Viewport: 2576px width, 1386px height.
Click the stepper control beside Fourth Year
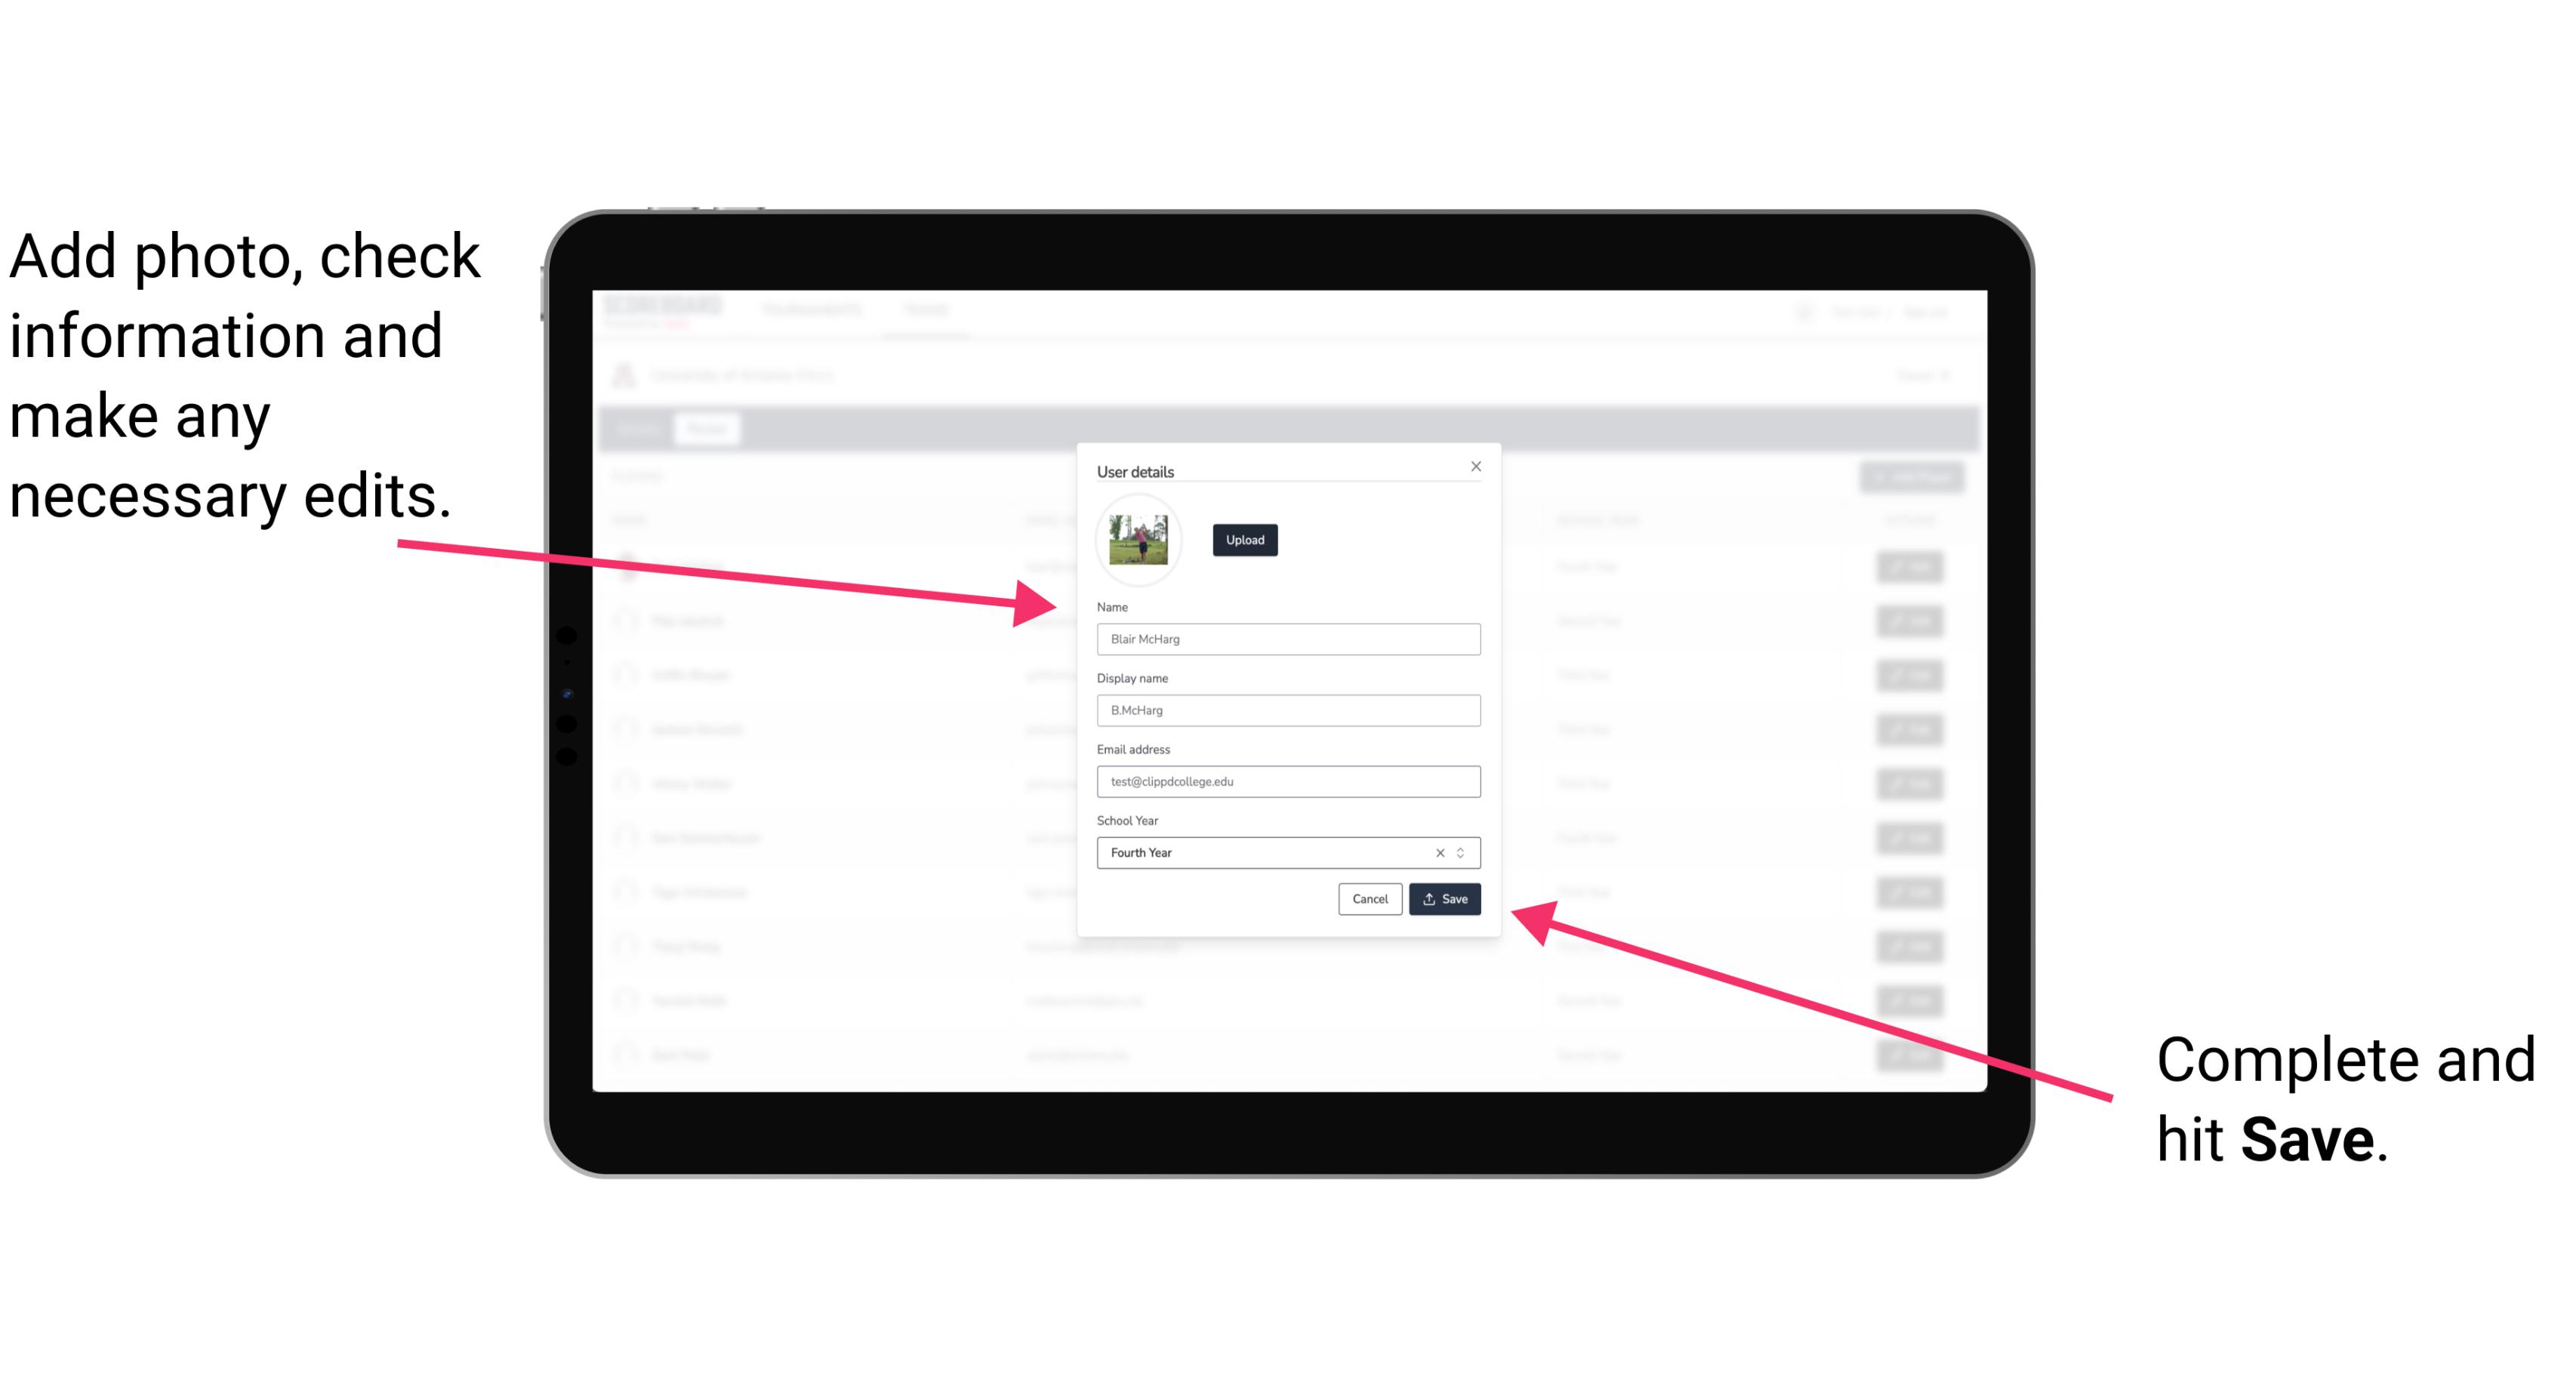click(x=1466, y=852)
